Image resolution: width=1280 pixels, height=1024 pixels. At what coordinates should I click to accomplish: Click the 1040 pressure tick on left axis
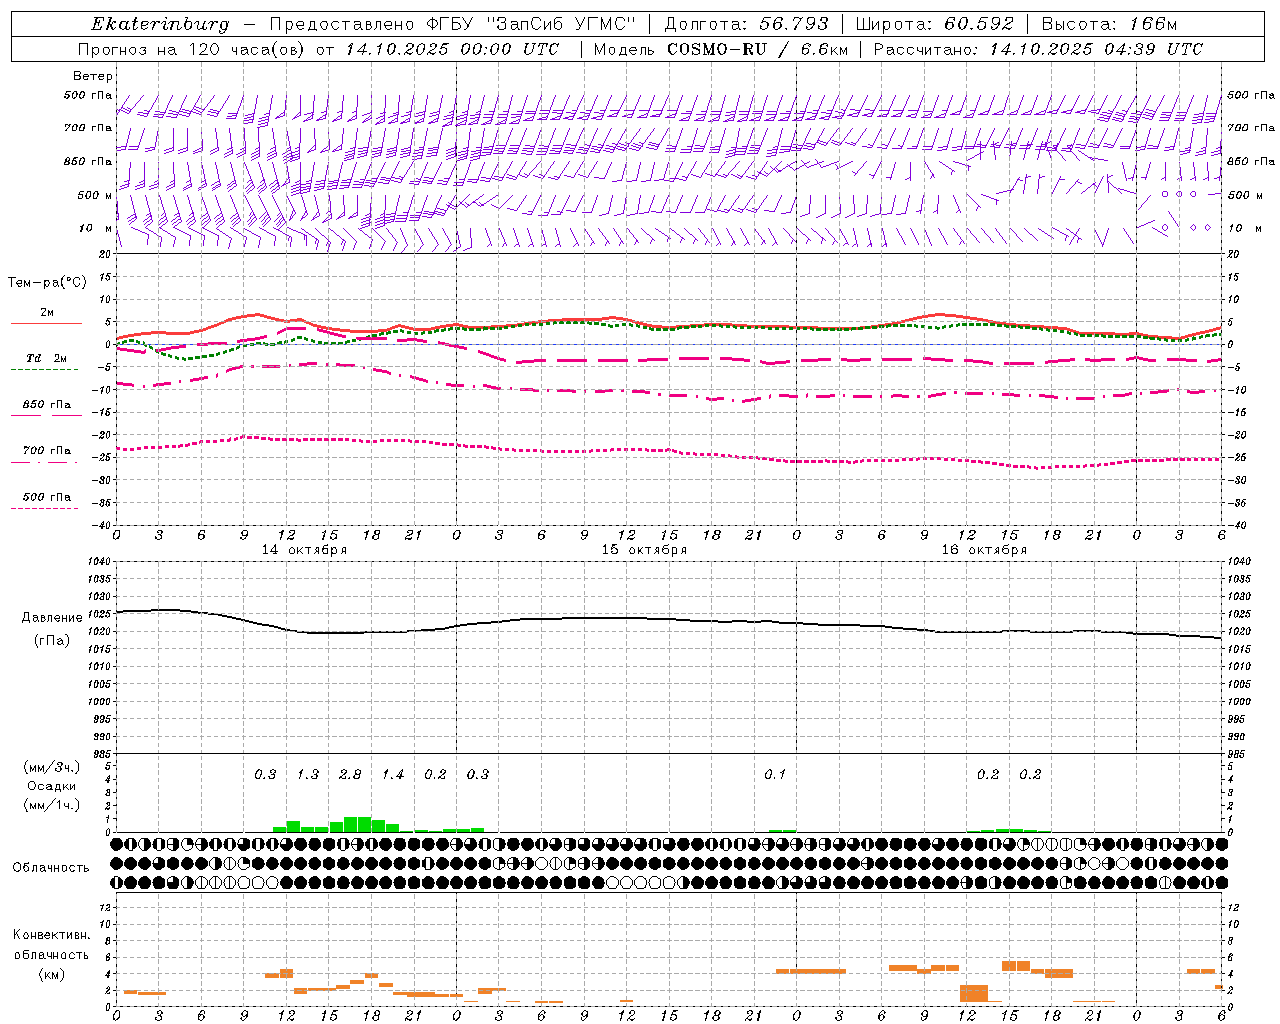(x=98, y=562)
